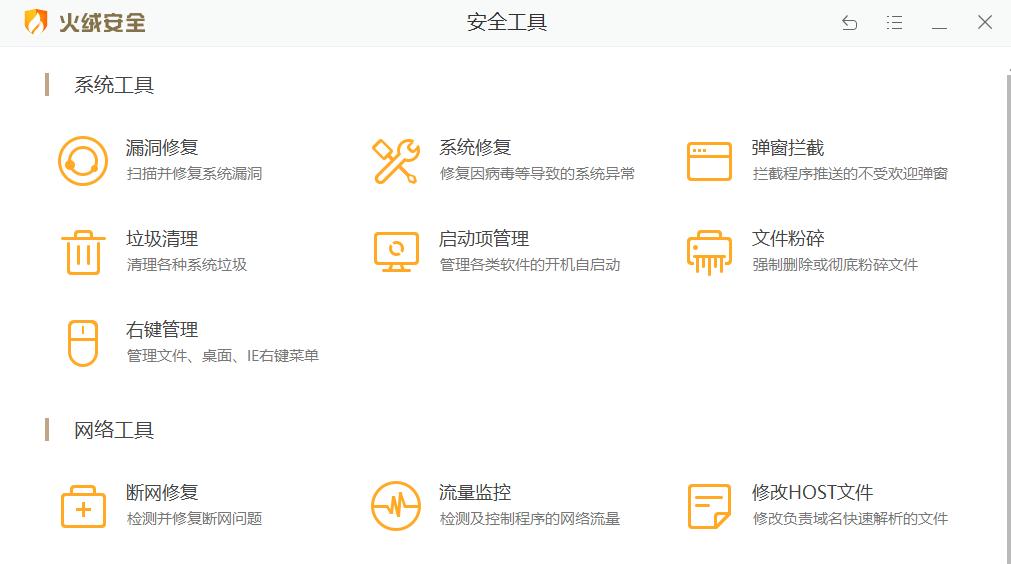Select the 修改HOST文件 title text
The height and width of the screenshot is (564, 1011).
coord(812,492)
